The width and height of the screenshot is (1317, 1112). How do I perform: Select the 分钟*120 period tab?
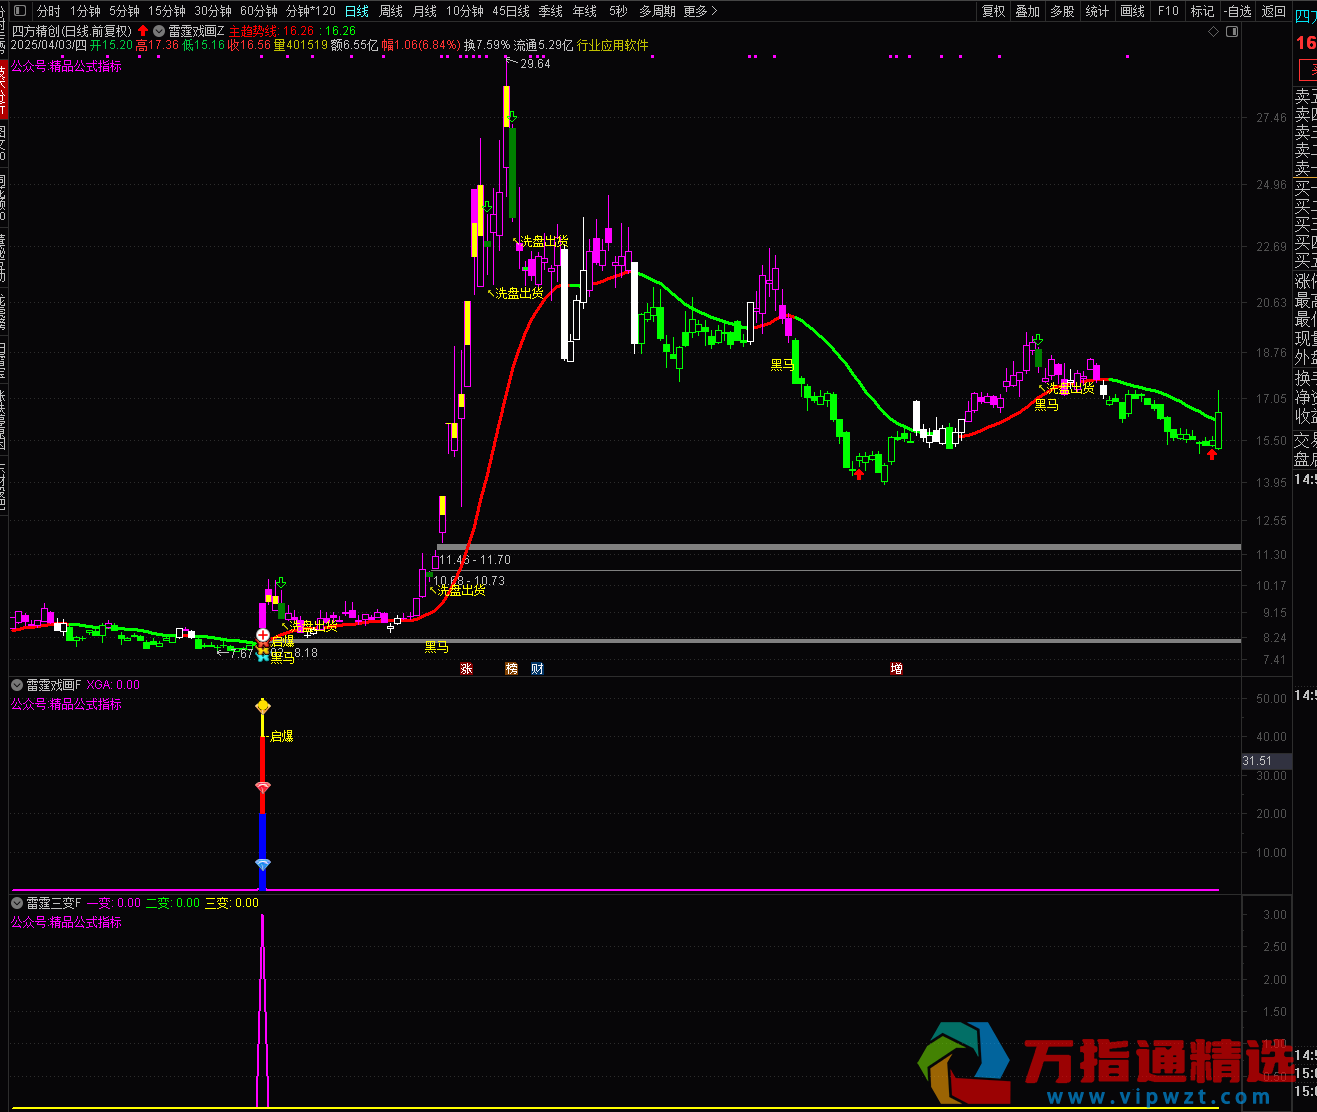pos(311,11)
